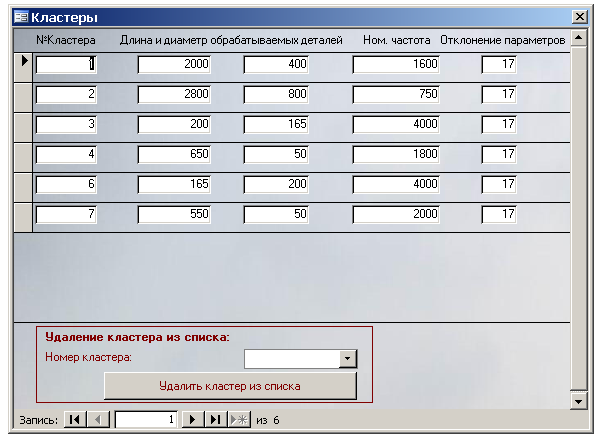Click cluster number field containing 4
This screenshot has height=442, width=600.
(x=66, y=154)
